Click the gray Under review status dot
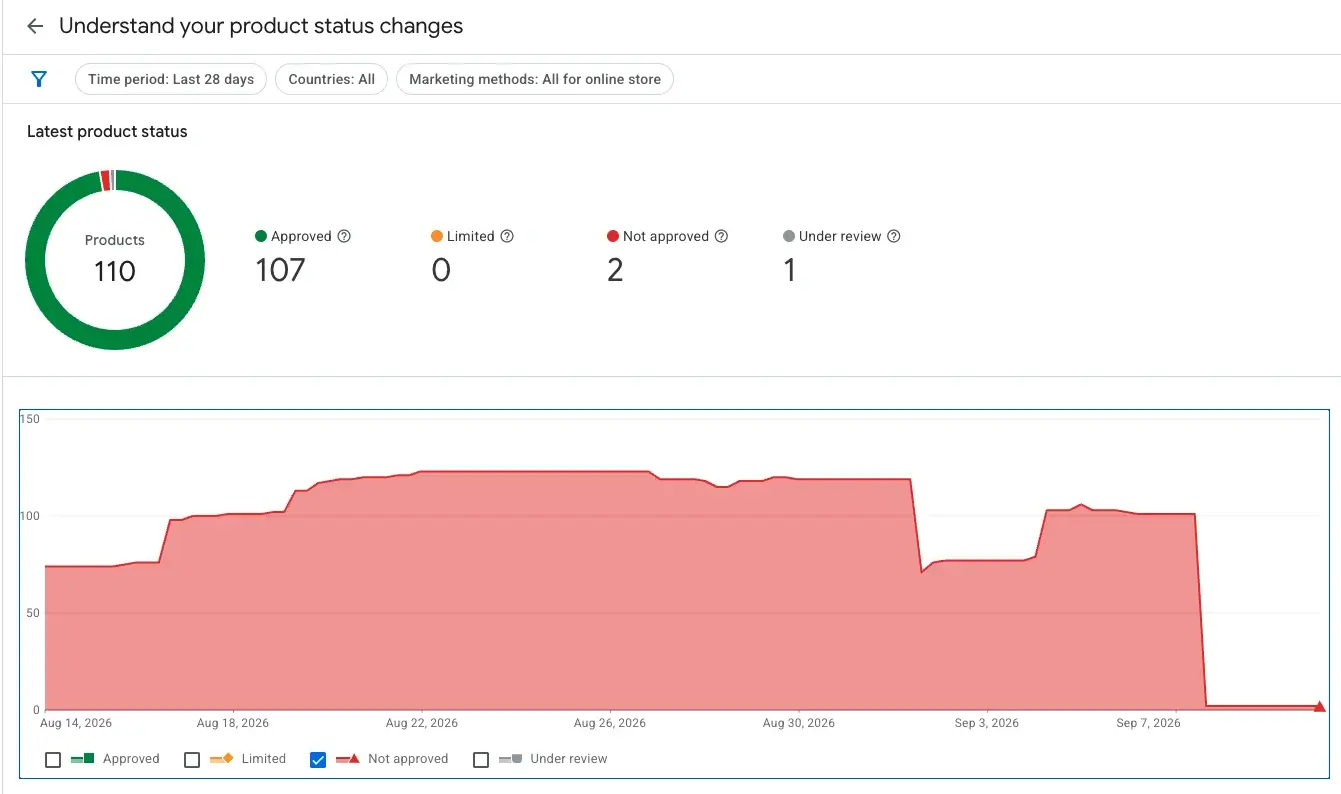The width and height of the screenshot is (1341, 794). coord(789,237)
